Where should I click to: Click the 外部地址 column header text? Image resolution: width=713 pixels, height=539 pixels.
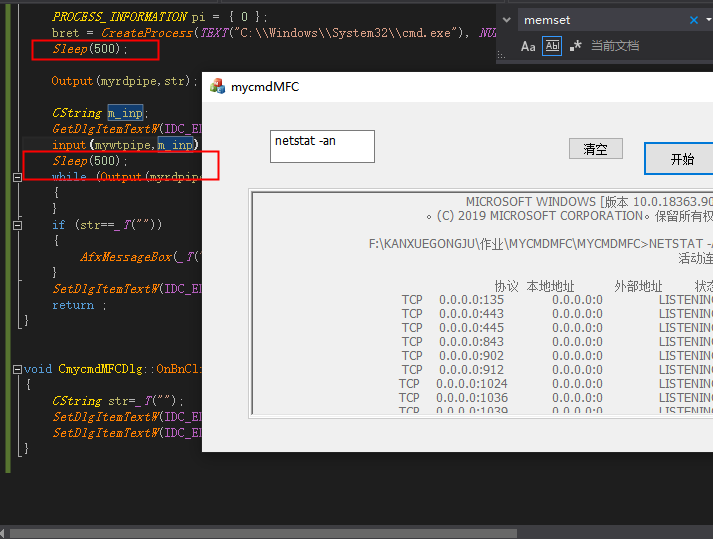[638, 286]
